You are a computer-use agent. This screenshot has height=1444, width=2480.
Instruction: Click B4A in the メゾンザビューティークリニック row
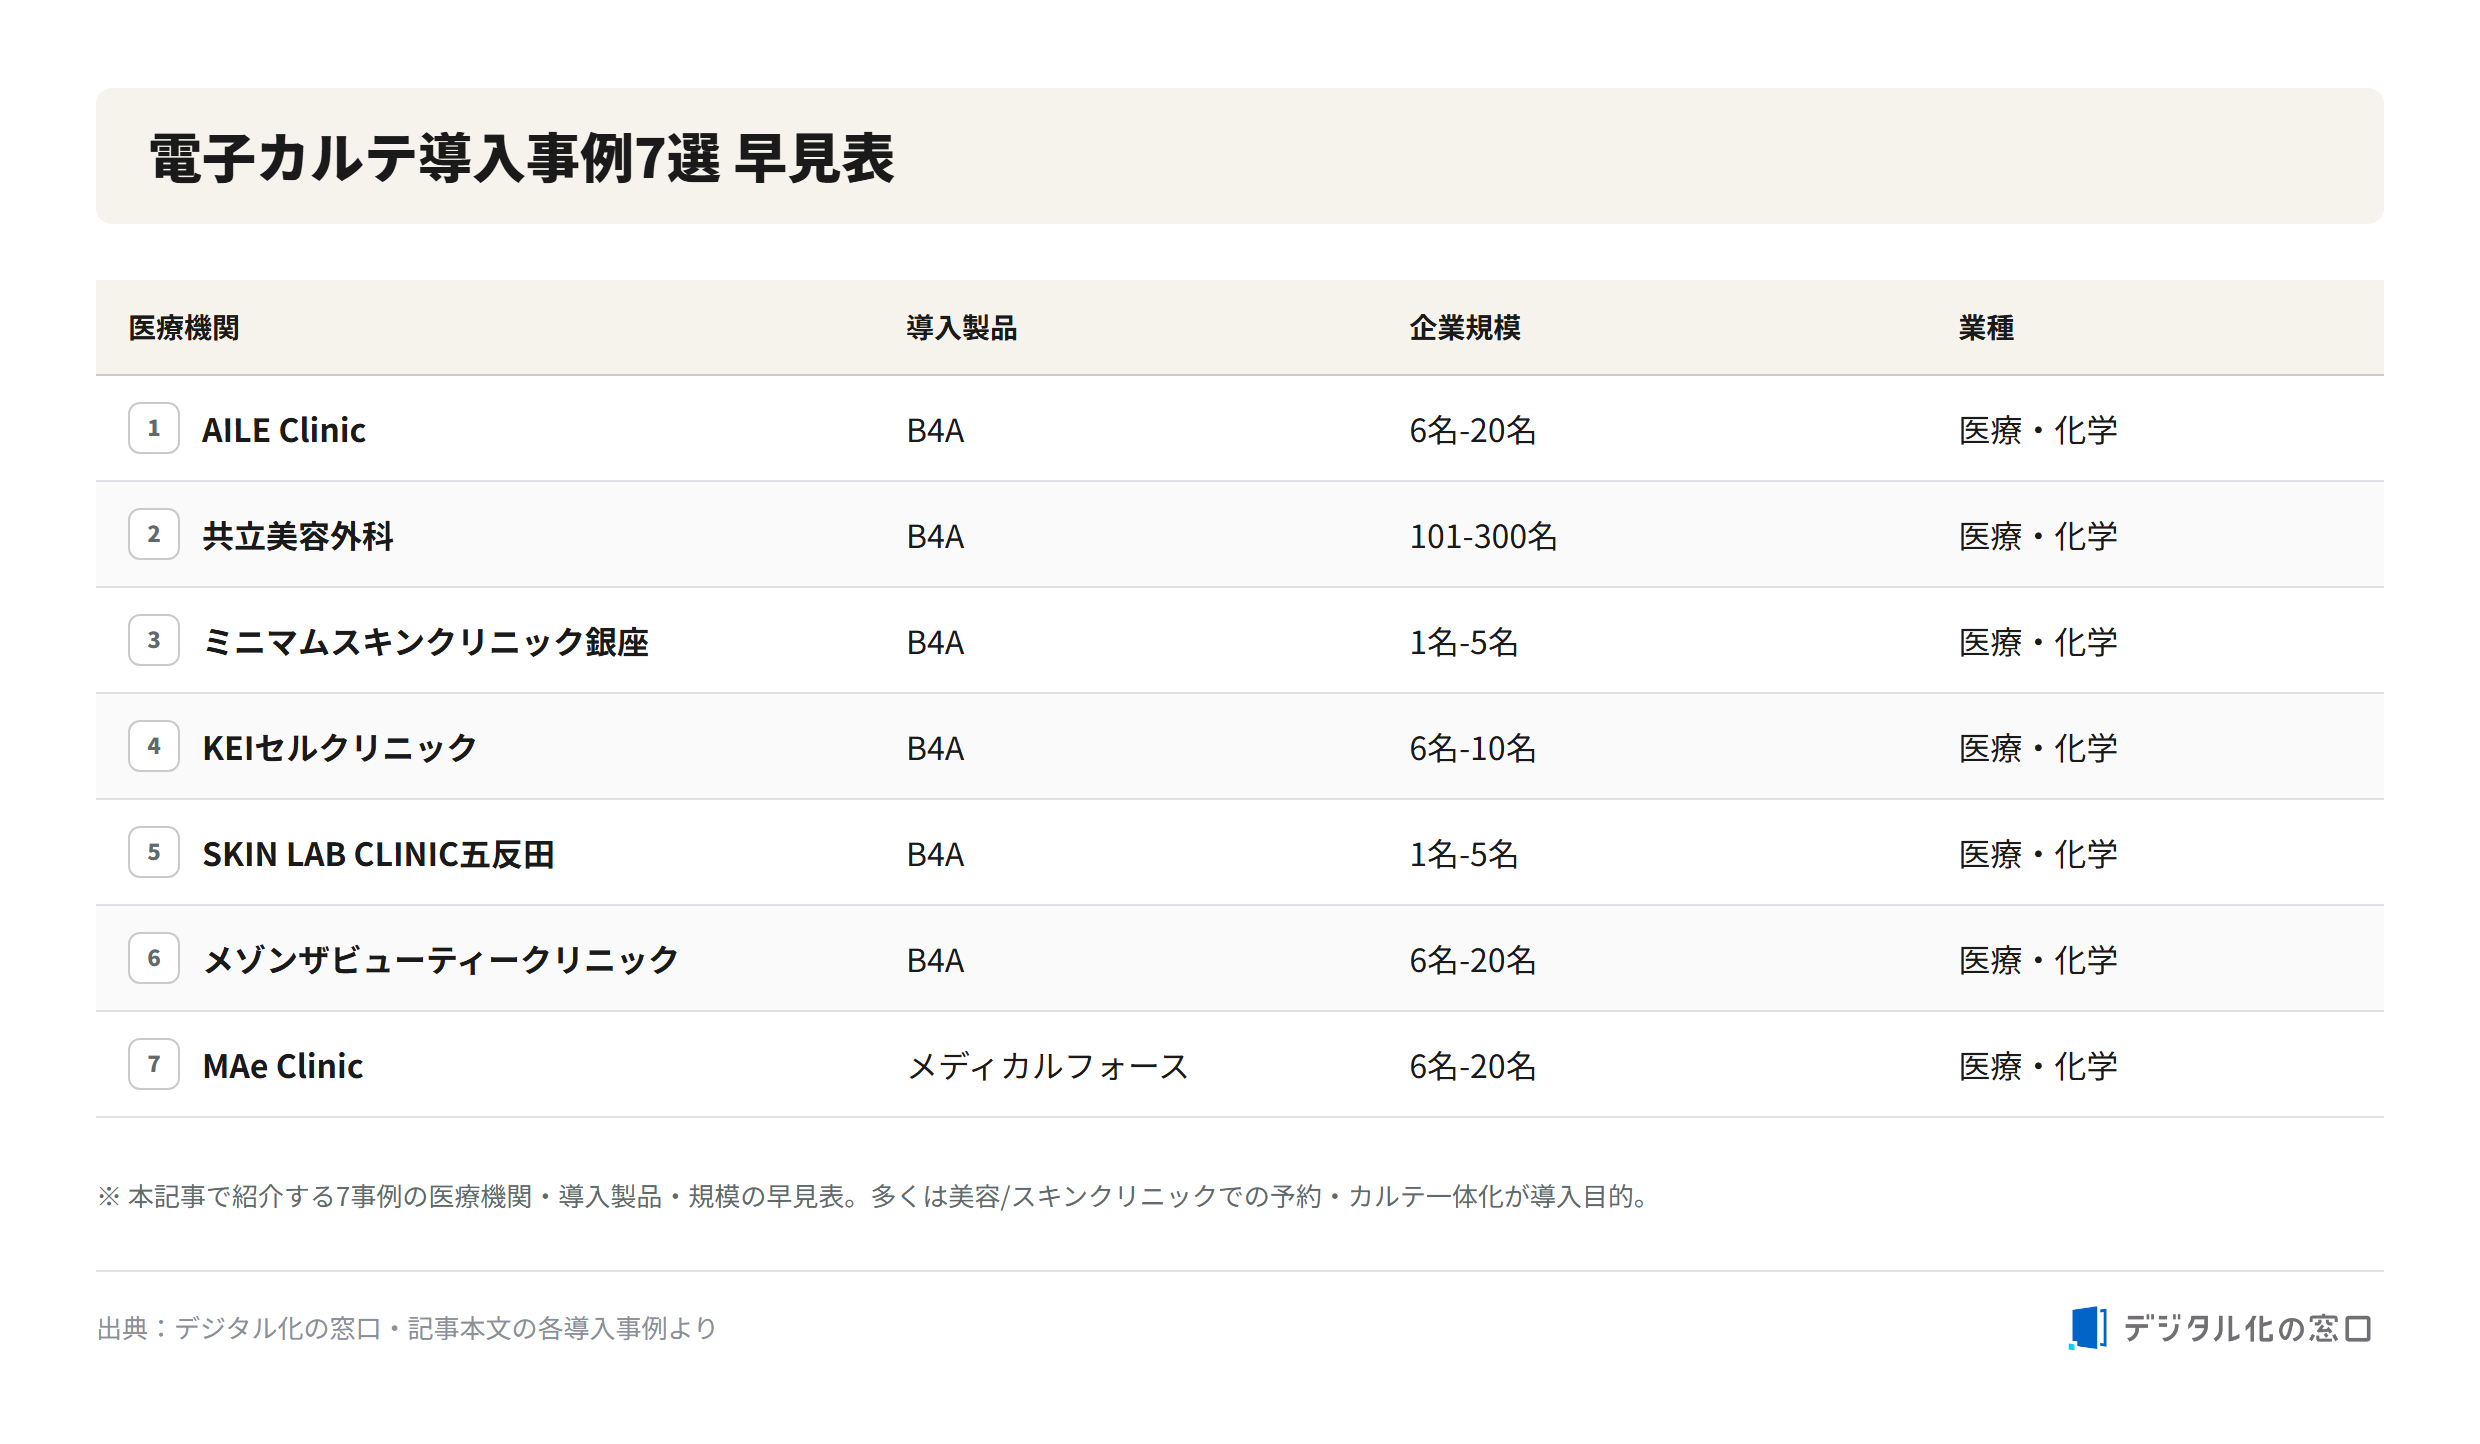[935, 960]
